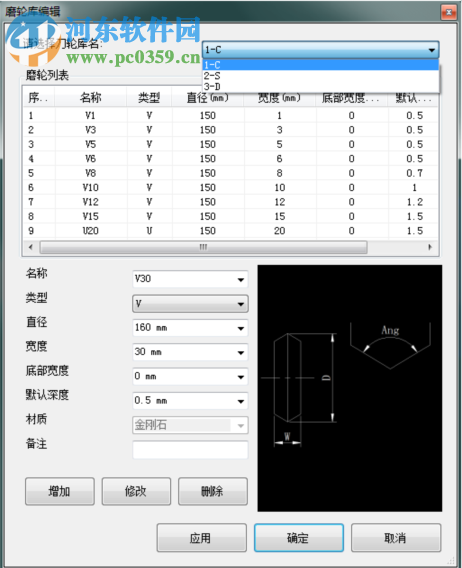The image size is (462, 568).
Task: Select row V8 in the wheel list
Action: point(230,173)
